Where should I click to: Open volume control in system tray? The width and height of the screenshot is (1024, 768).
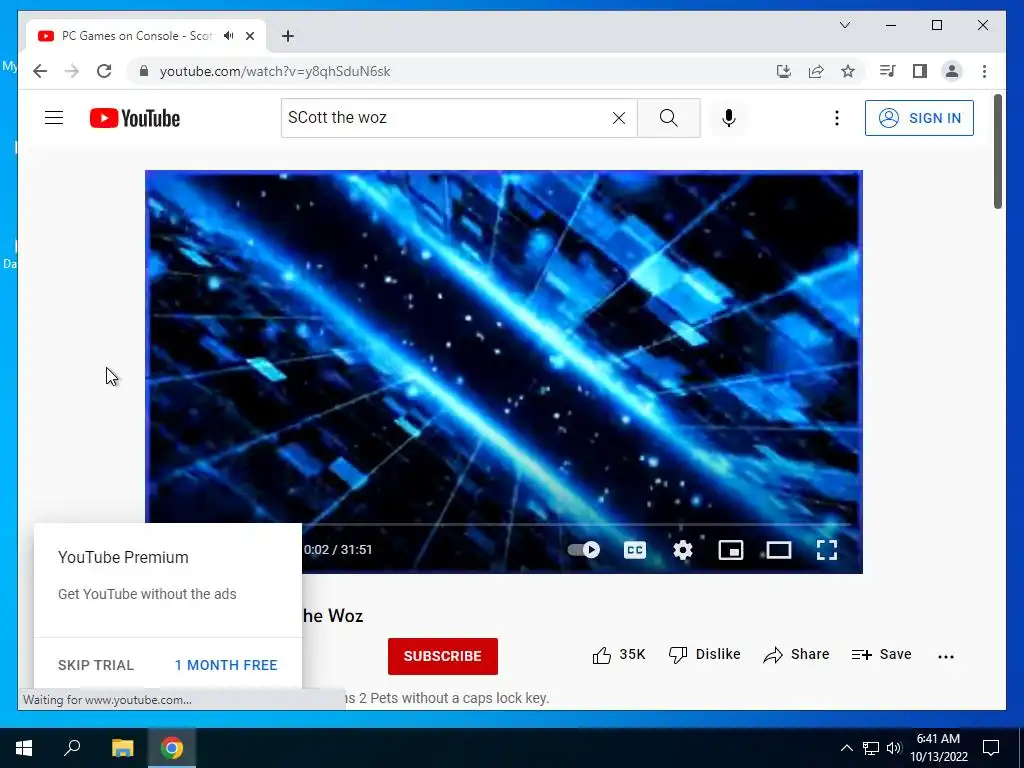pyautogui.click(x=894, y=748)
